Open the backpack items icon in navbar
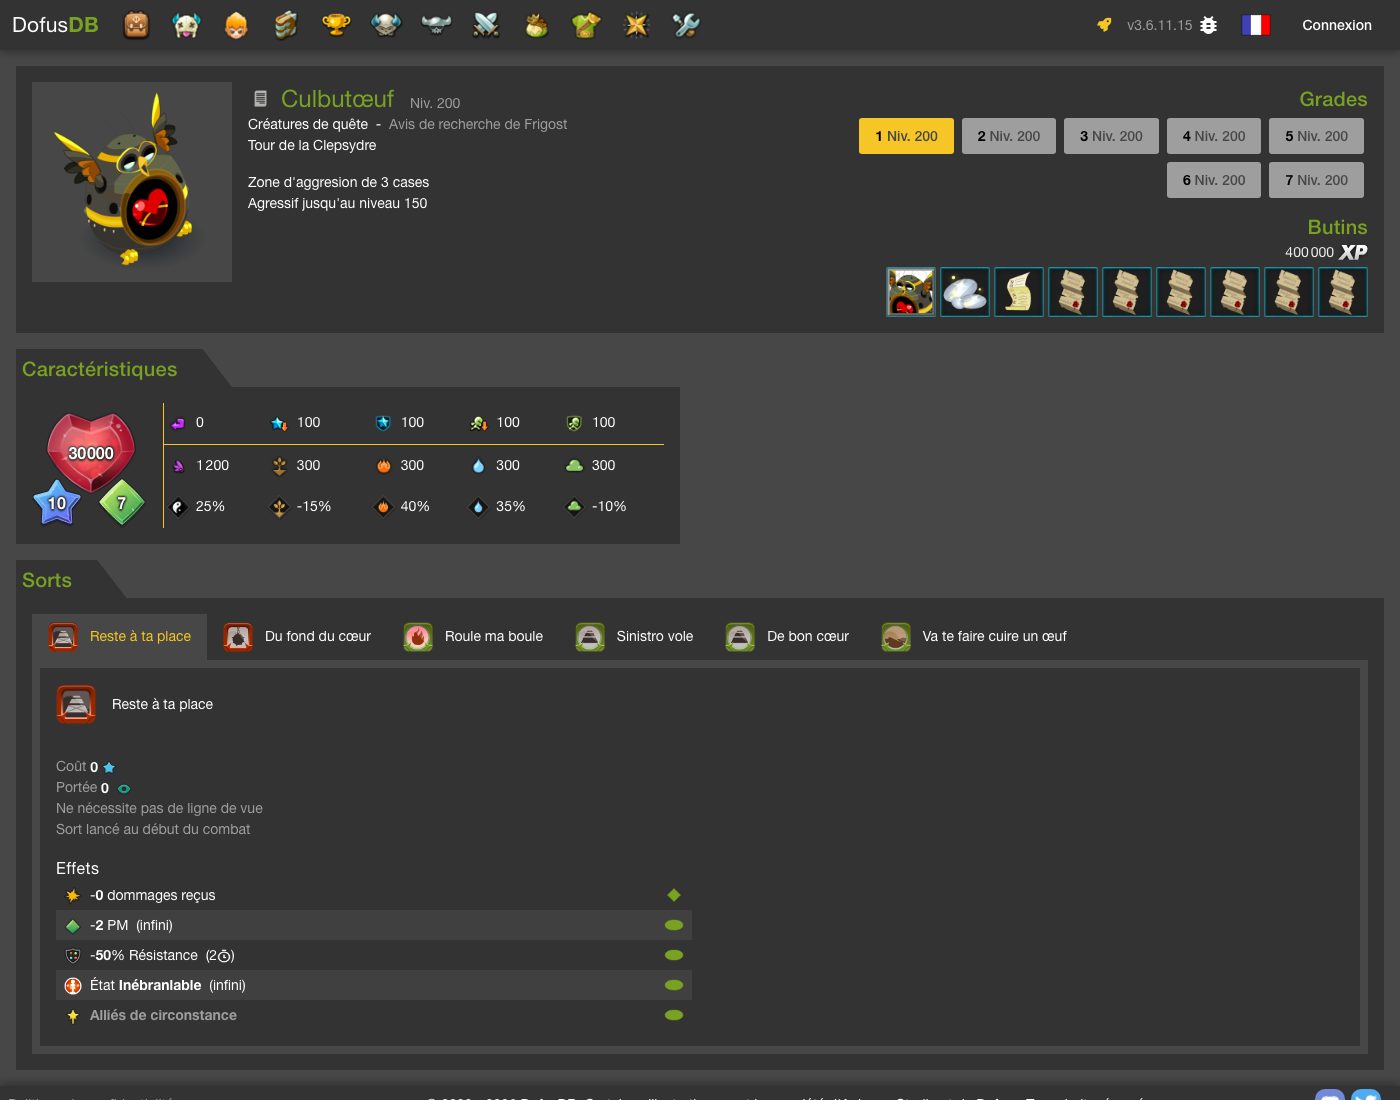This screenshot has height=1100, width=1400. 137,25
